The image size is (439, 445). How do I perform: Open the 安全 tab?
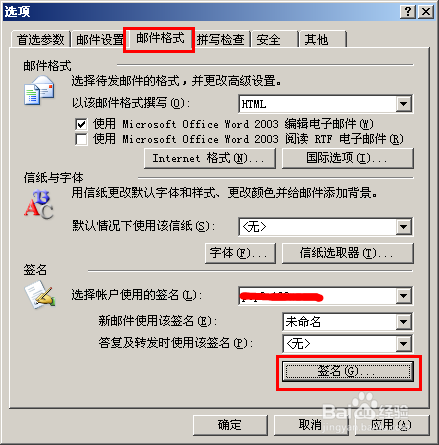pyautogui.click(x=274, y=40)
